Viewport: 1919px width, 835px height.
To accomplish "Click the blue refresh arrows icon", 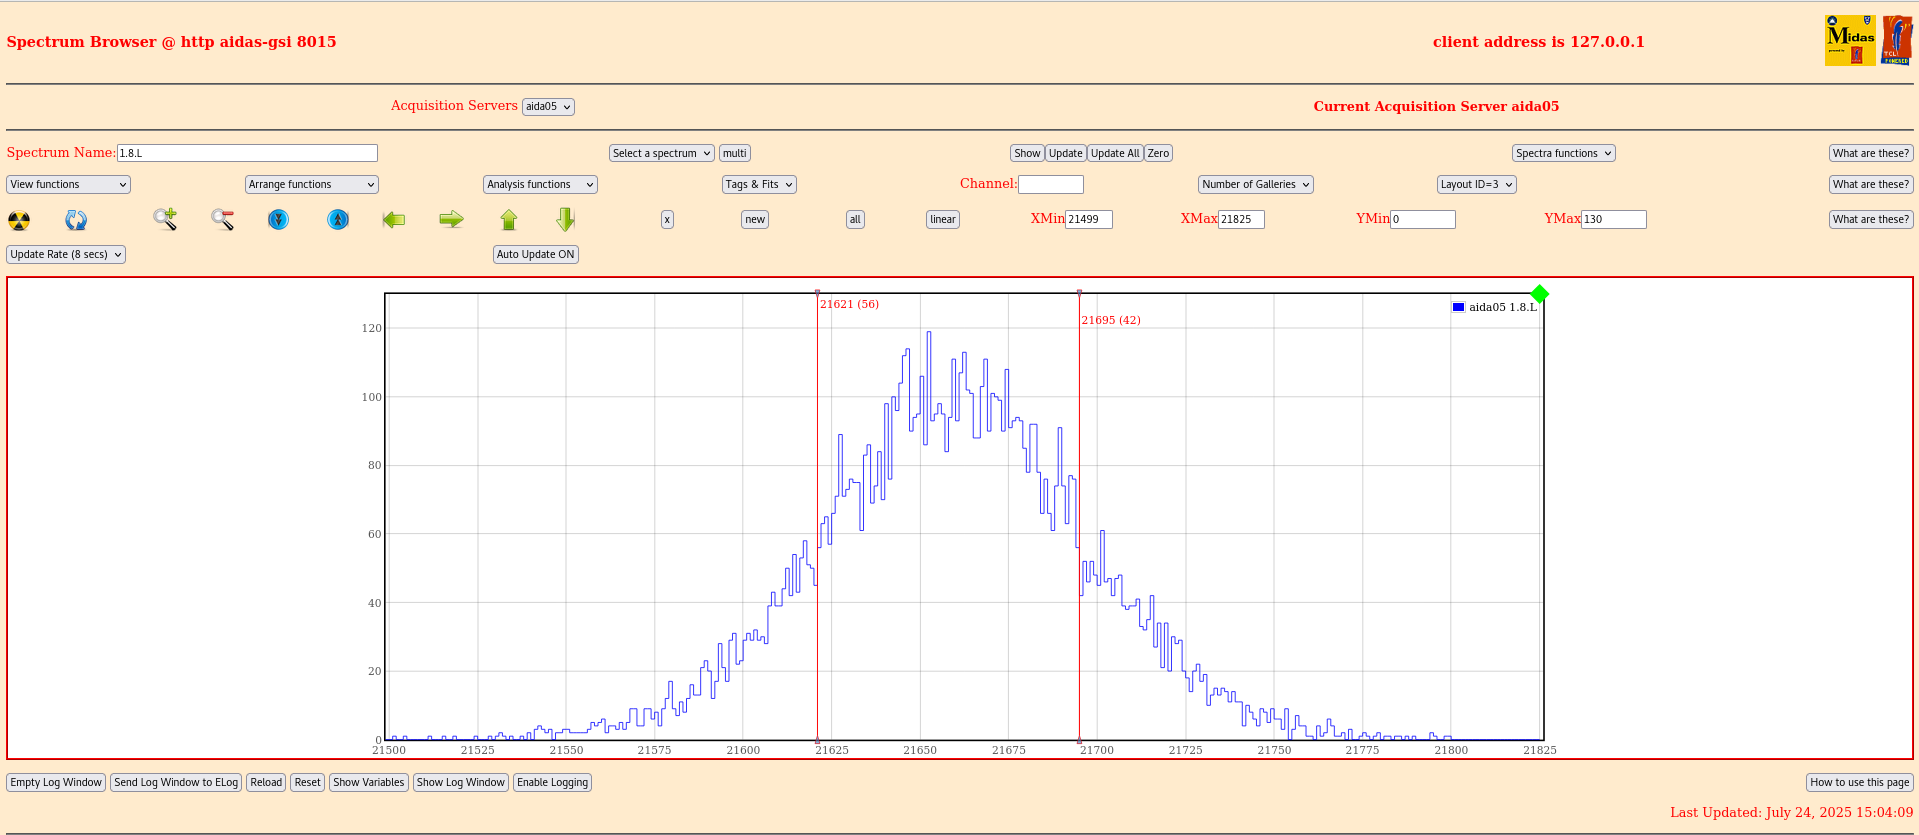I will click(x=76, y=220).
